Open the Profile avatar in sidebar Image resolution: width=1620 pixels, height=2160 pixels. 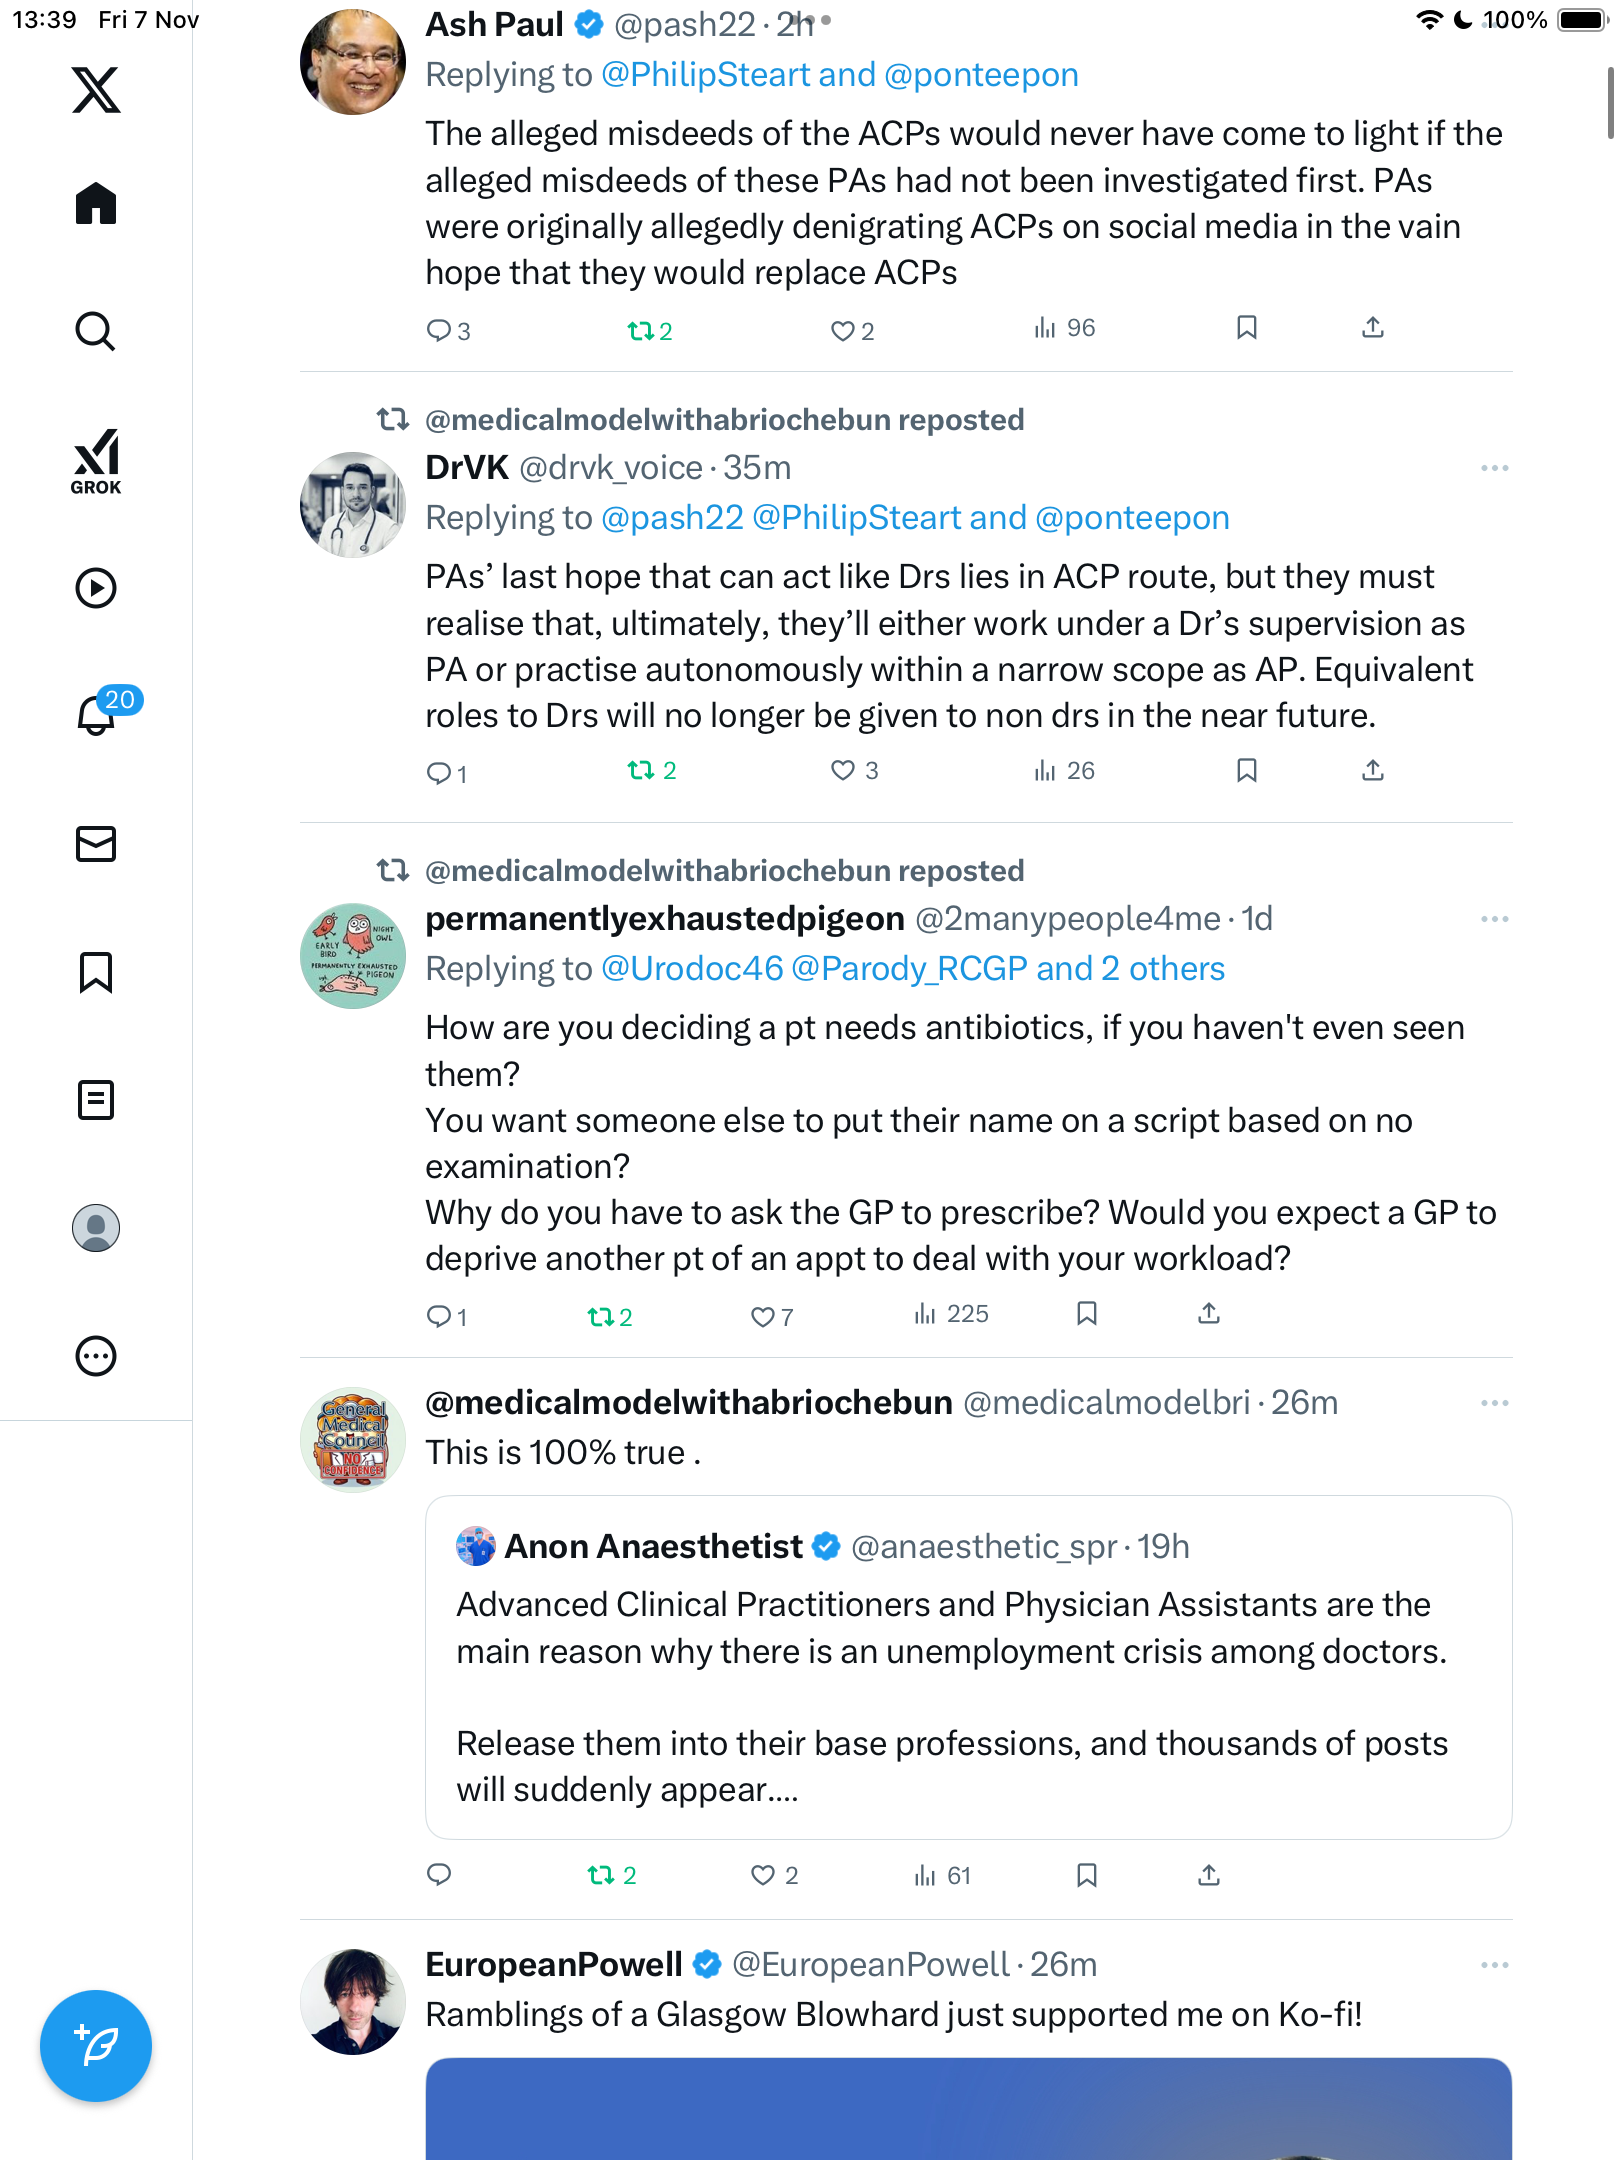(96, 1228)
